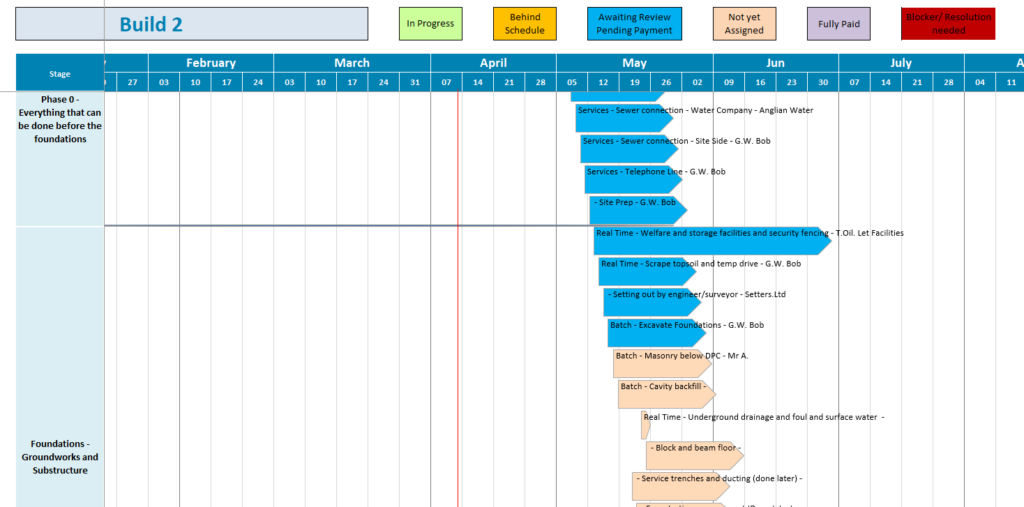
Task: Click the May month header
Action: click(x=634, y=63)
